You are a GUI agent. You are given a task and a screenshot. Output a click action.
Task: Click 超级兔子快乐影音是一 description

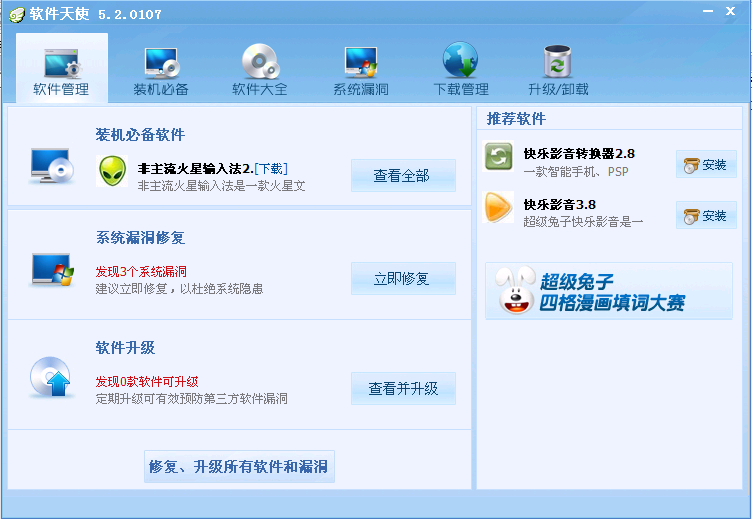pyautogui.click(x=583, y=222)
